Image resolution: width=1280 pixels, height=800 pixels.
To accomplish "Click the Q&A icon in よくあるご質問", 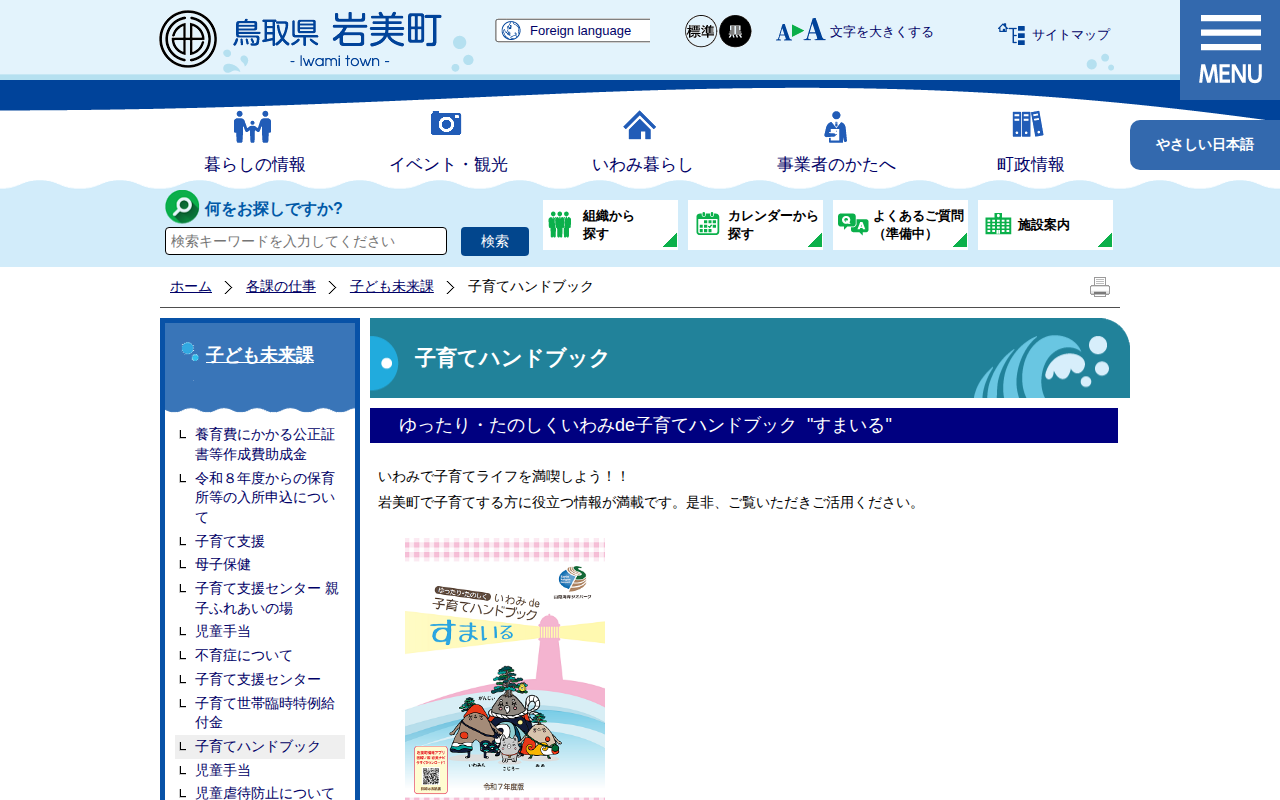I will (x=853, y=224).
